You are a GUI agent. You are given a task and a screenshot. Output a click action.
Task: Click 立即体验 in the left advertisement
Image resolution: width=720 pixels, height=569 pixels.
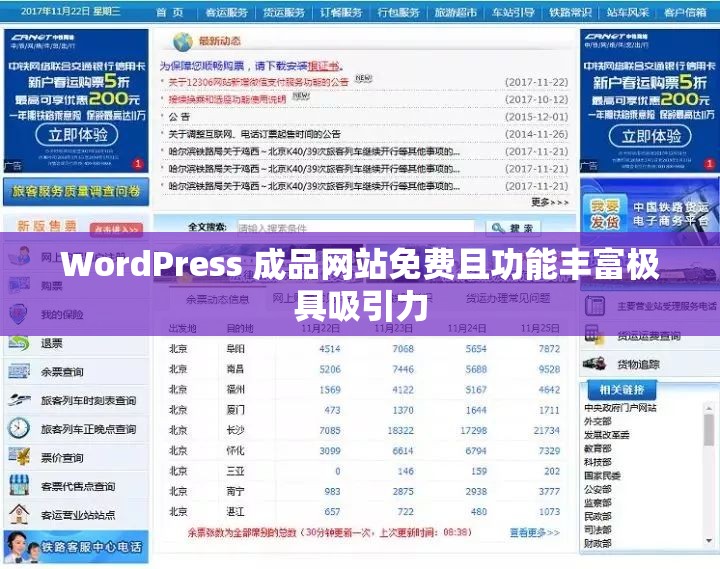tap(77, 135)
